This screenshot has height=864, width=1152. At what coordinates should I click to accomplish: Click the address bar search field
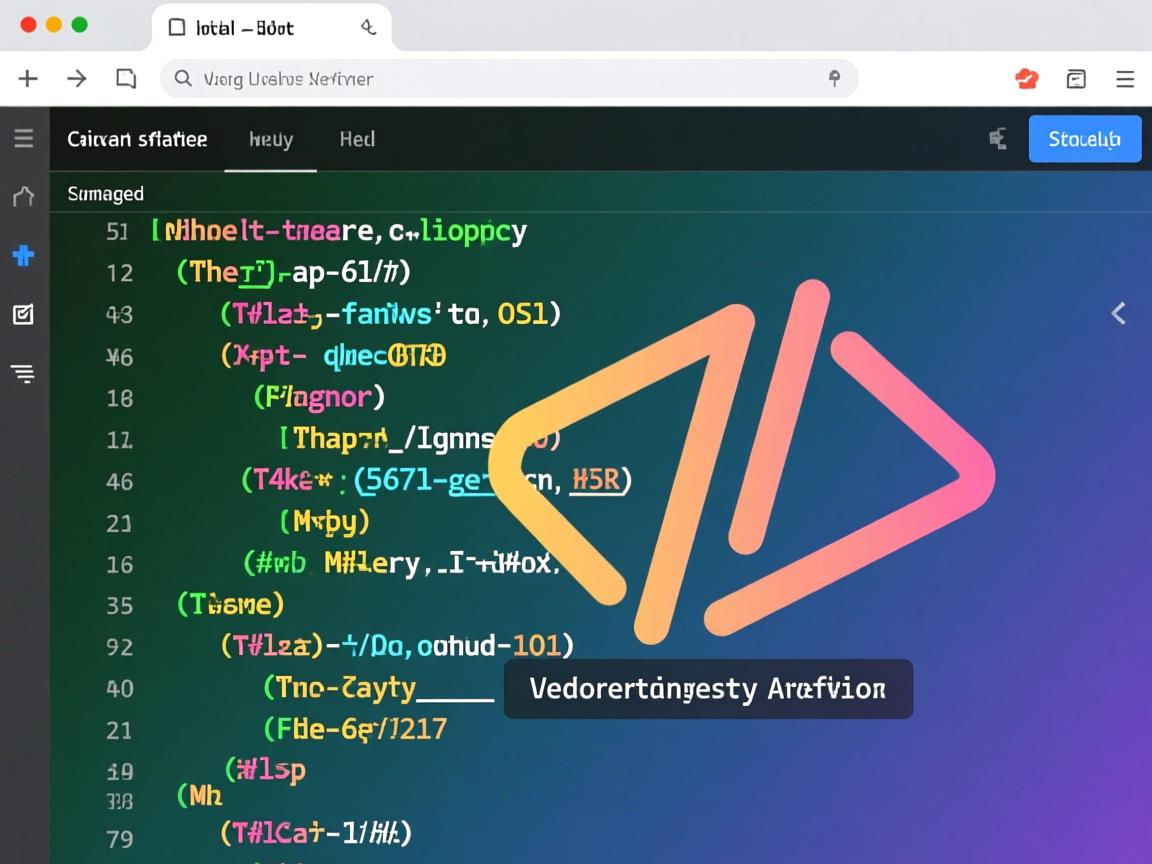(500, 78)
